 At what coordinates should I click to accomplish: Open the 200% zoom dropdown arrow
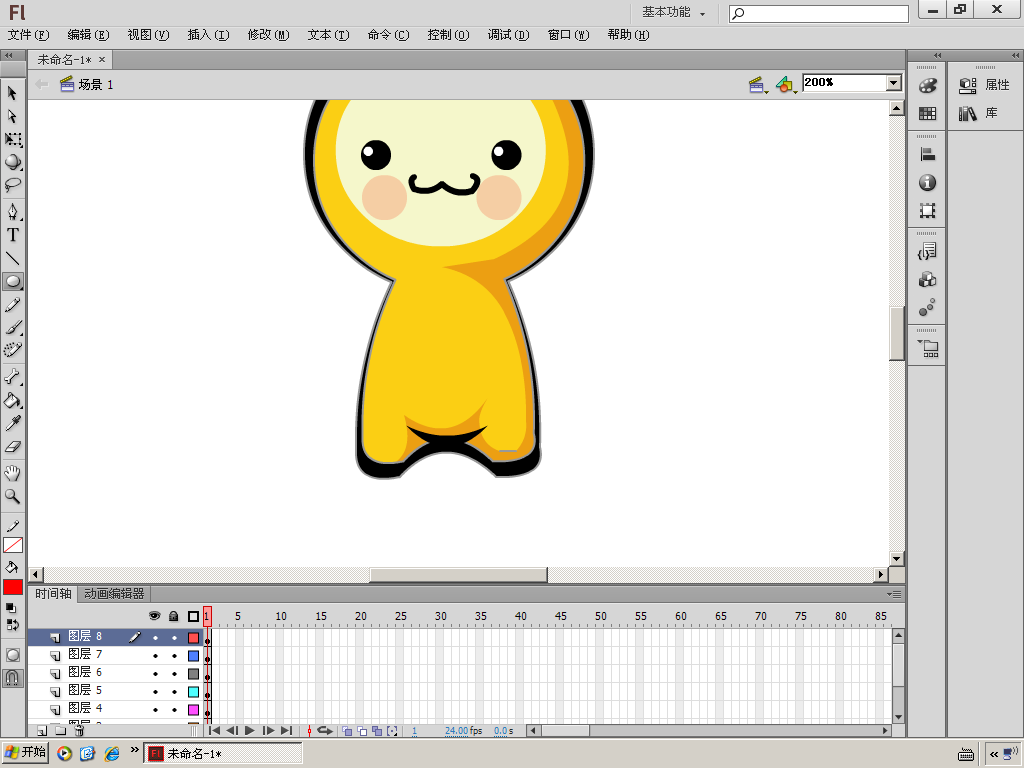(x=893, y=83)
